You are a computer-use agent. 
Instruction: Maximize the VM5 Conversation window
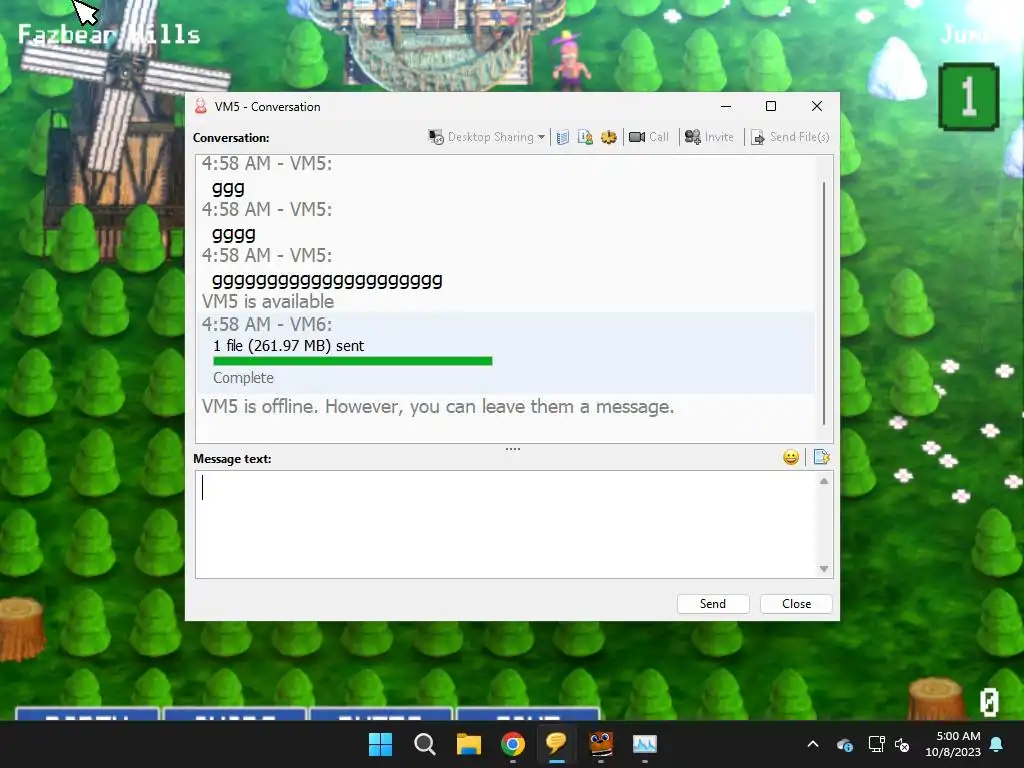(x=771, y=106)
